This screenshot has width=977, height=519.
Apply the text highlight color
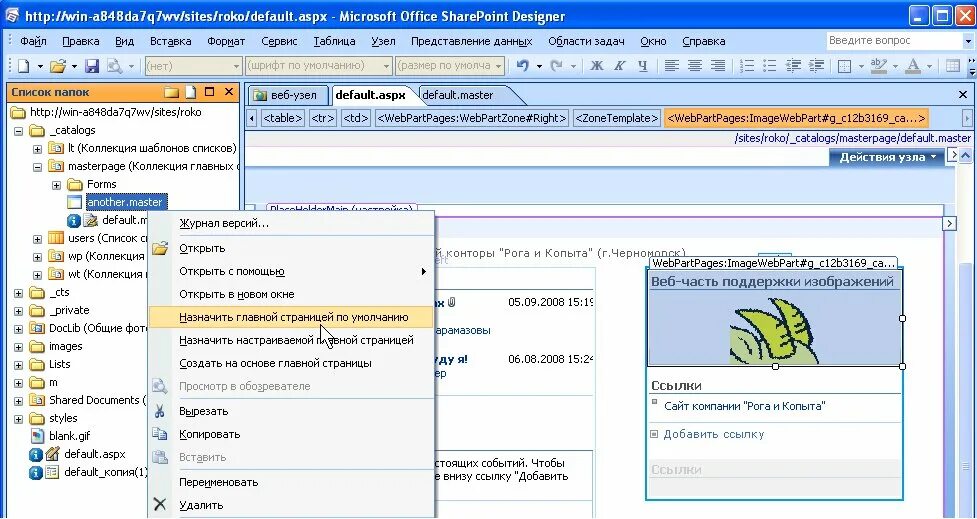pos(879,65)
